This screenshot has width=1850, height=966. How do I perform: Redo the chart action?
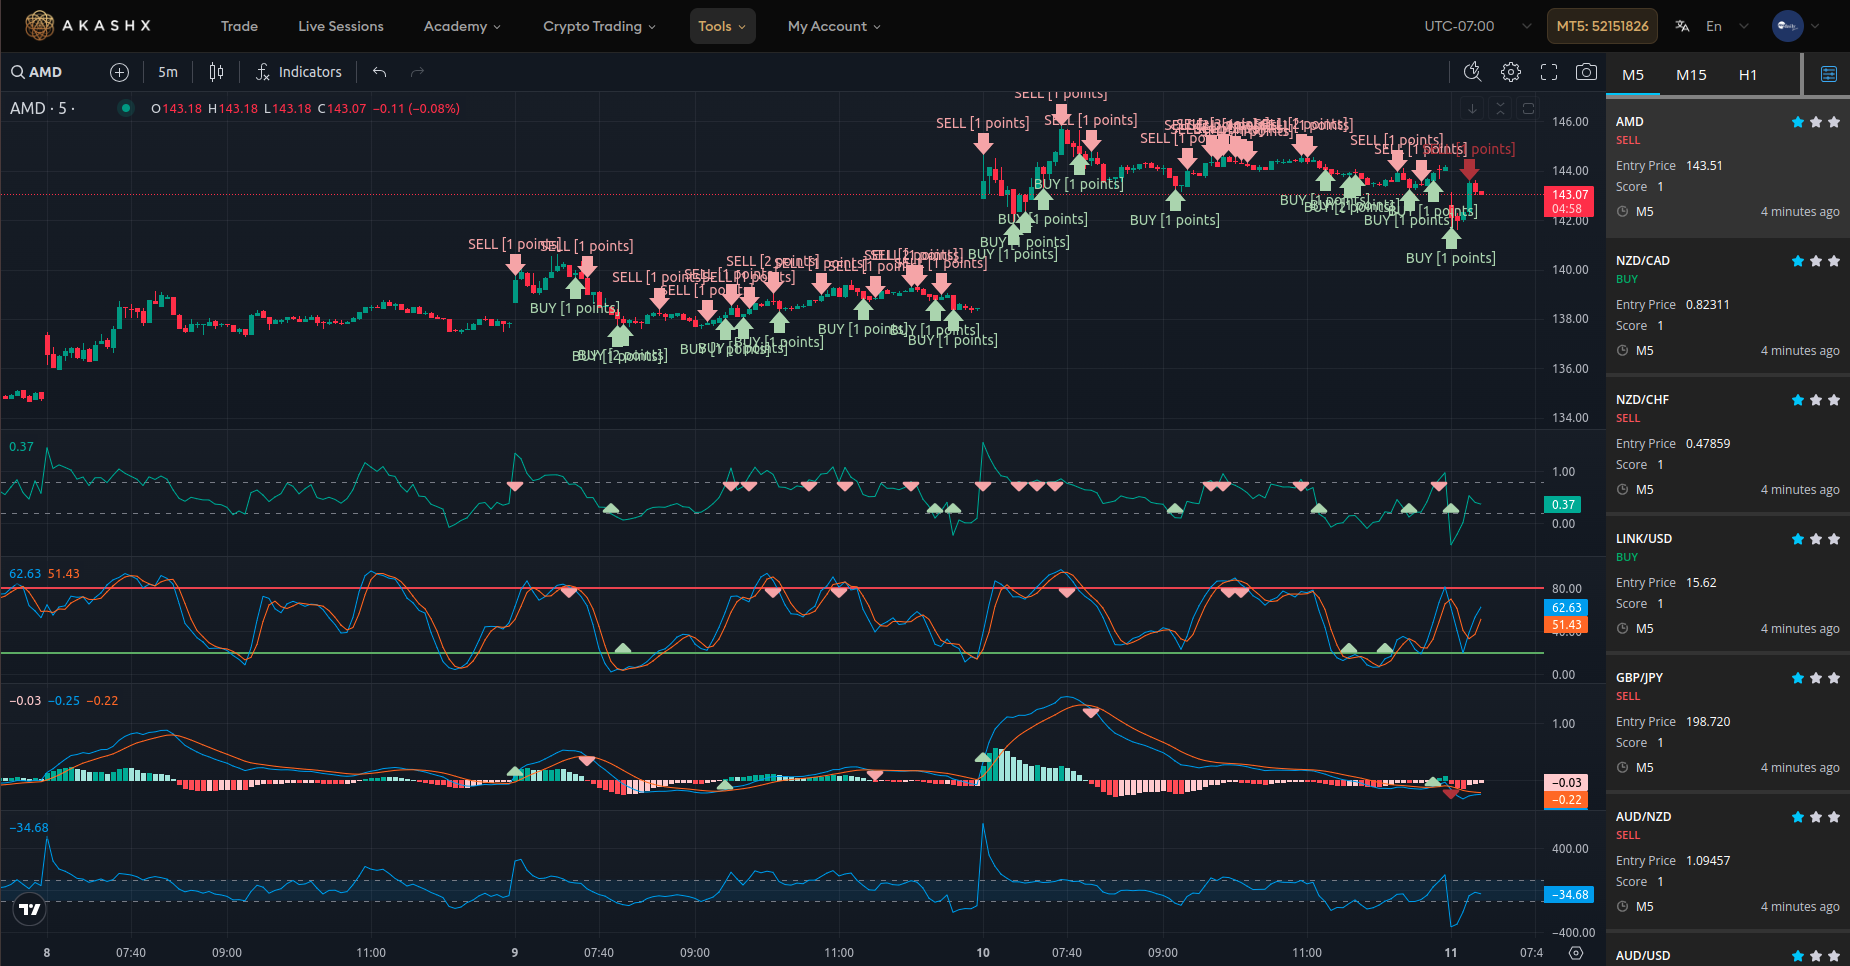(x=418, y=72)
